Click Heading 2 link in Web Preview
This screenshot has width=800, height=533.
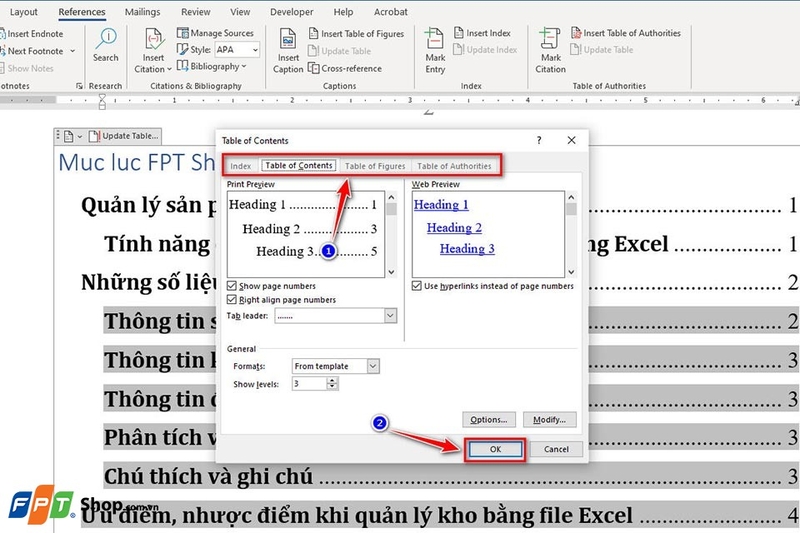(454, 227)
